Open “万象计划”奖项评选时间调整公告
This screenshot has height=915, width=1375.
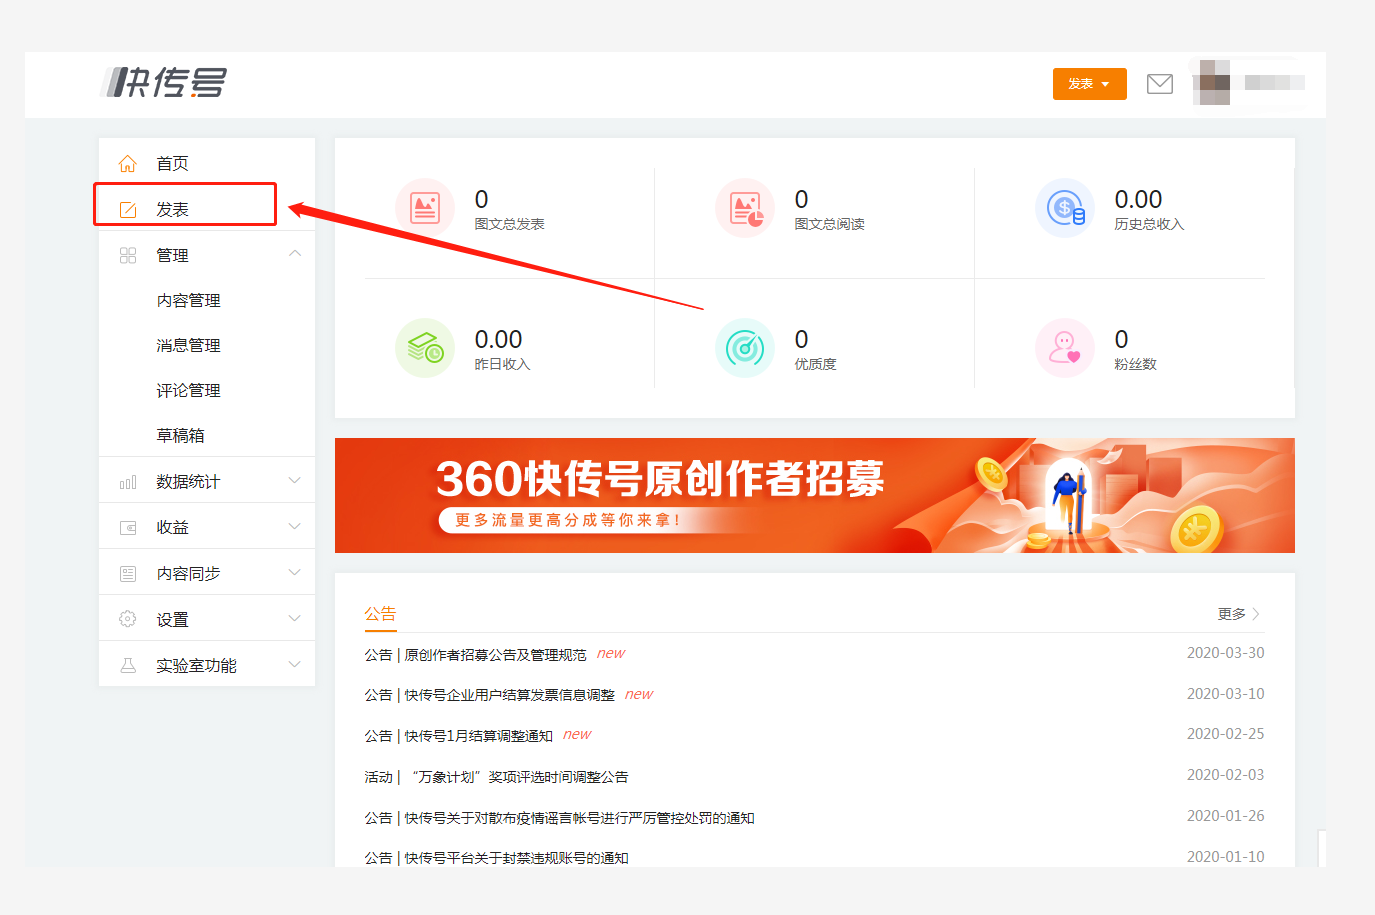[519, 777]
